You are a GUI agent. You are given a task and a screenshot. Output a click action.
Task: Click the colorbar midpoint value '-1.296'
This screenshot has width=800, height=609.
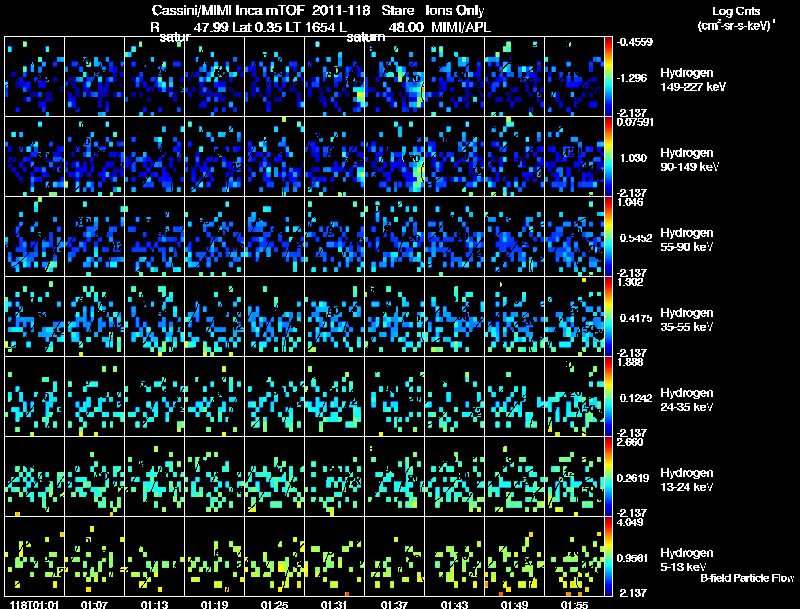632,78
